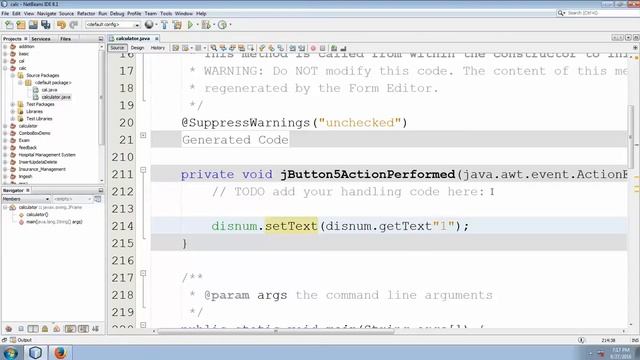Image resolution: width=640 pixels, height=360 pixels.
Task: Click the Open Project toolbar icon
Action: coord(33,25)
